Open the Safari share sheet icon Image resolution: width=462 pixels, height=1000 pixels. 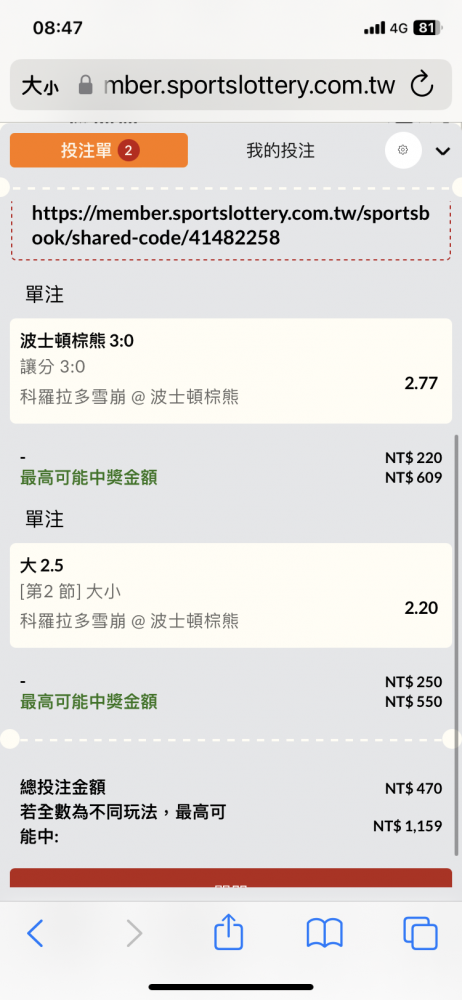228,932
